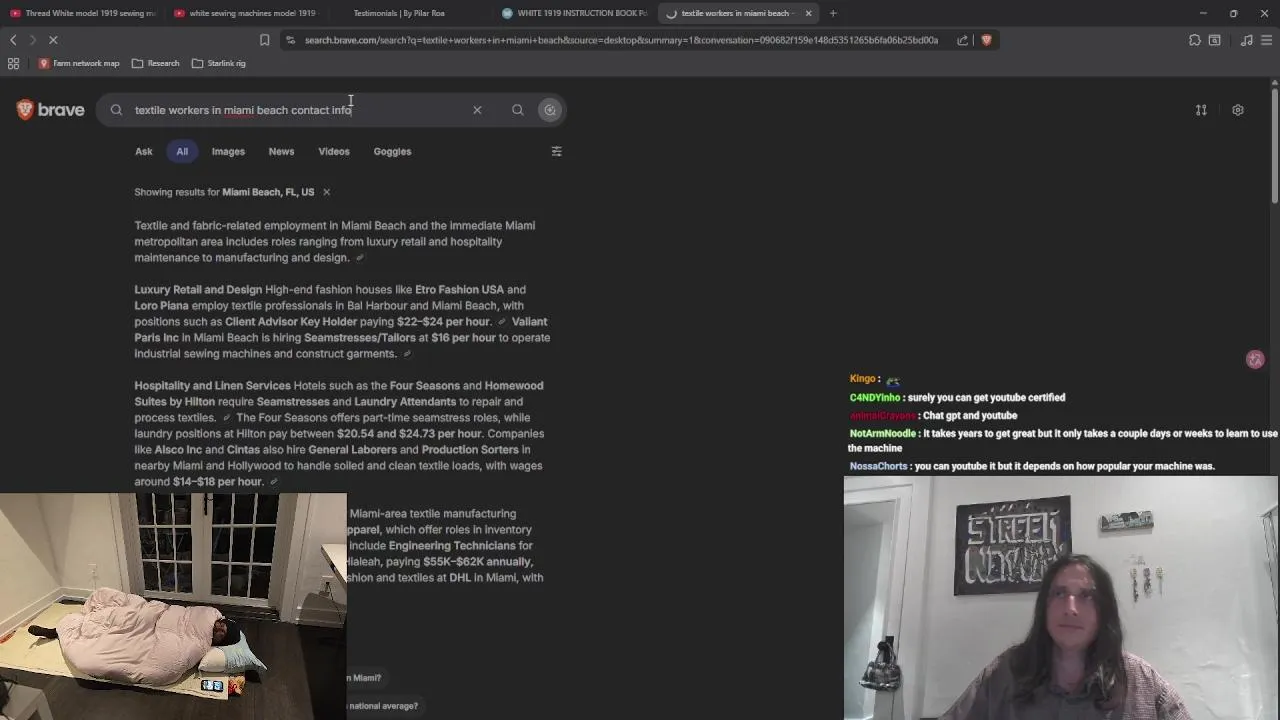Bookmark this page icon

point(264,40)
